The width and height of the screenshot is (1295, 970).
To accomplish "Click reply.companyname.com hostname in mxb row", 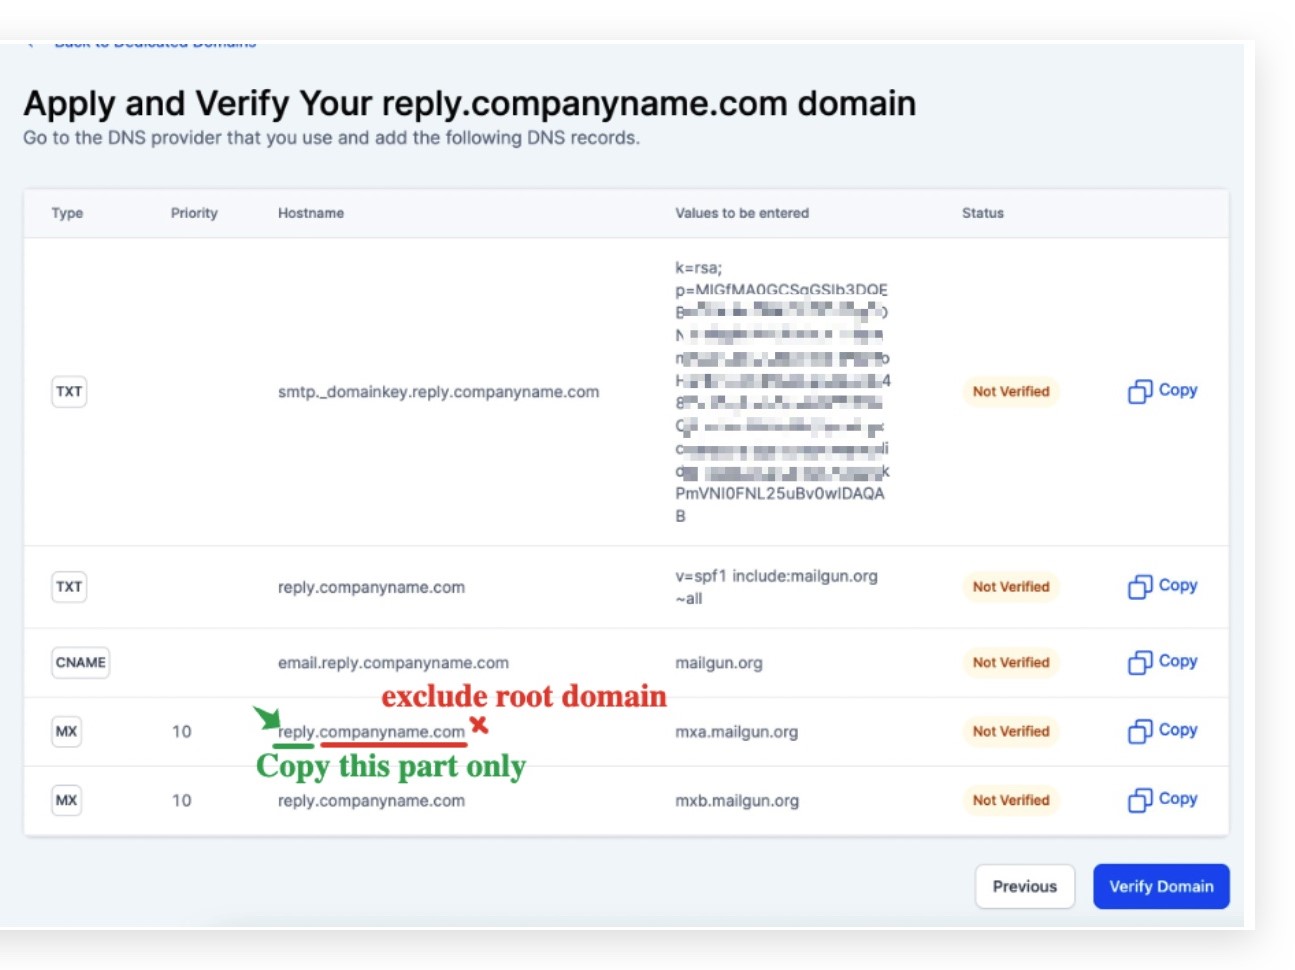I will click(x=371, y=801).
